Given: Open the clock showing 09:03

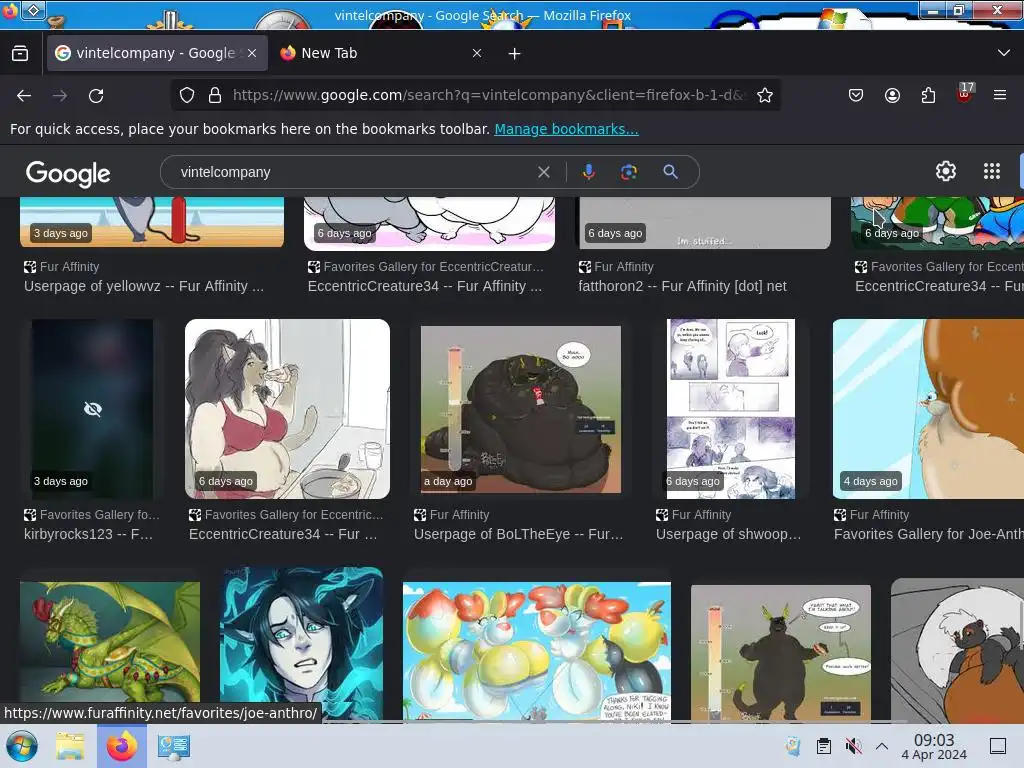Looking at the screenshot, I should coord(934,746).
